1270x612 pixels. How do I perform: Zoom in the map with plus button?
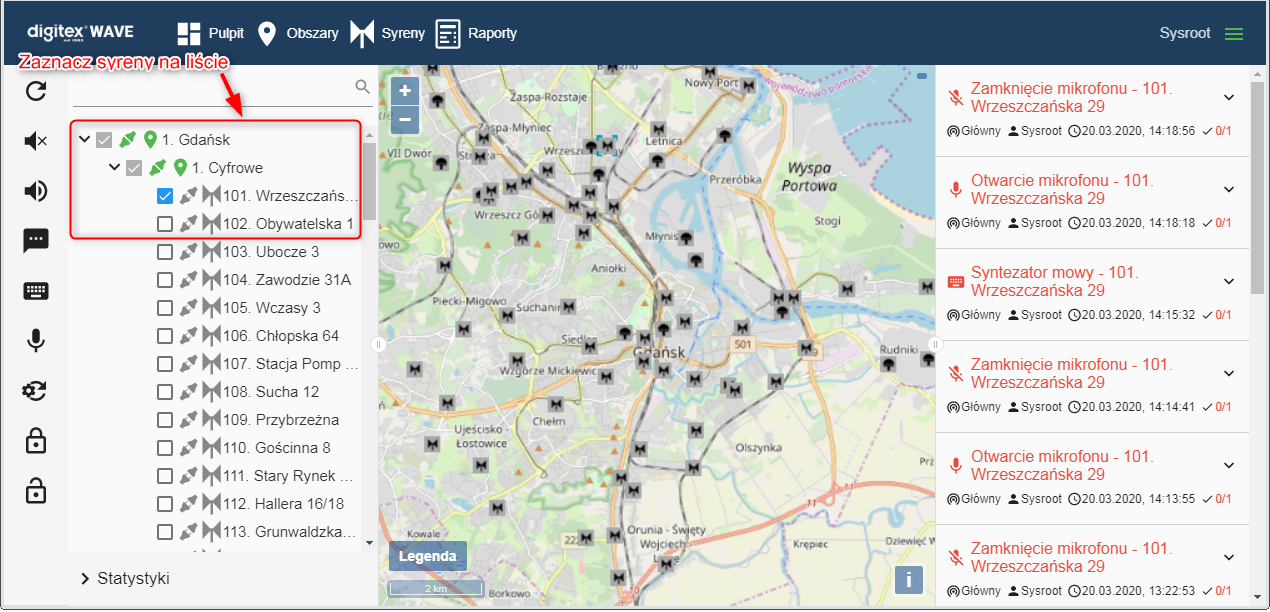pos(405,91)
